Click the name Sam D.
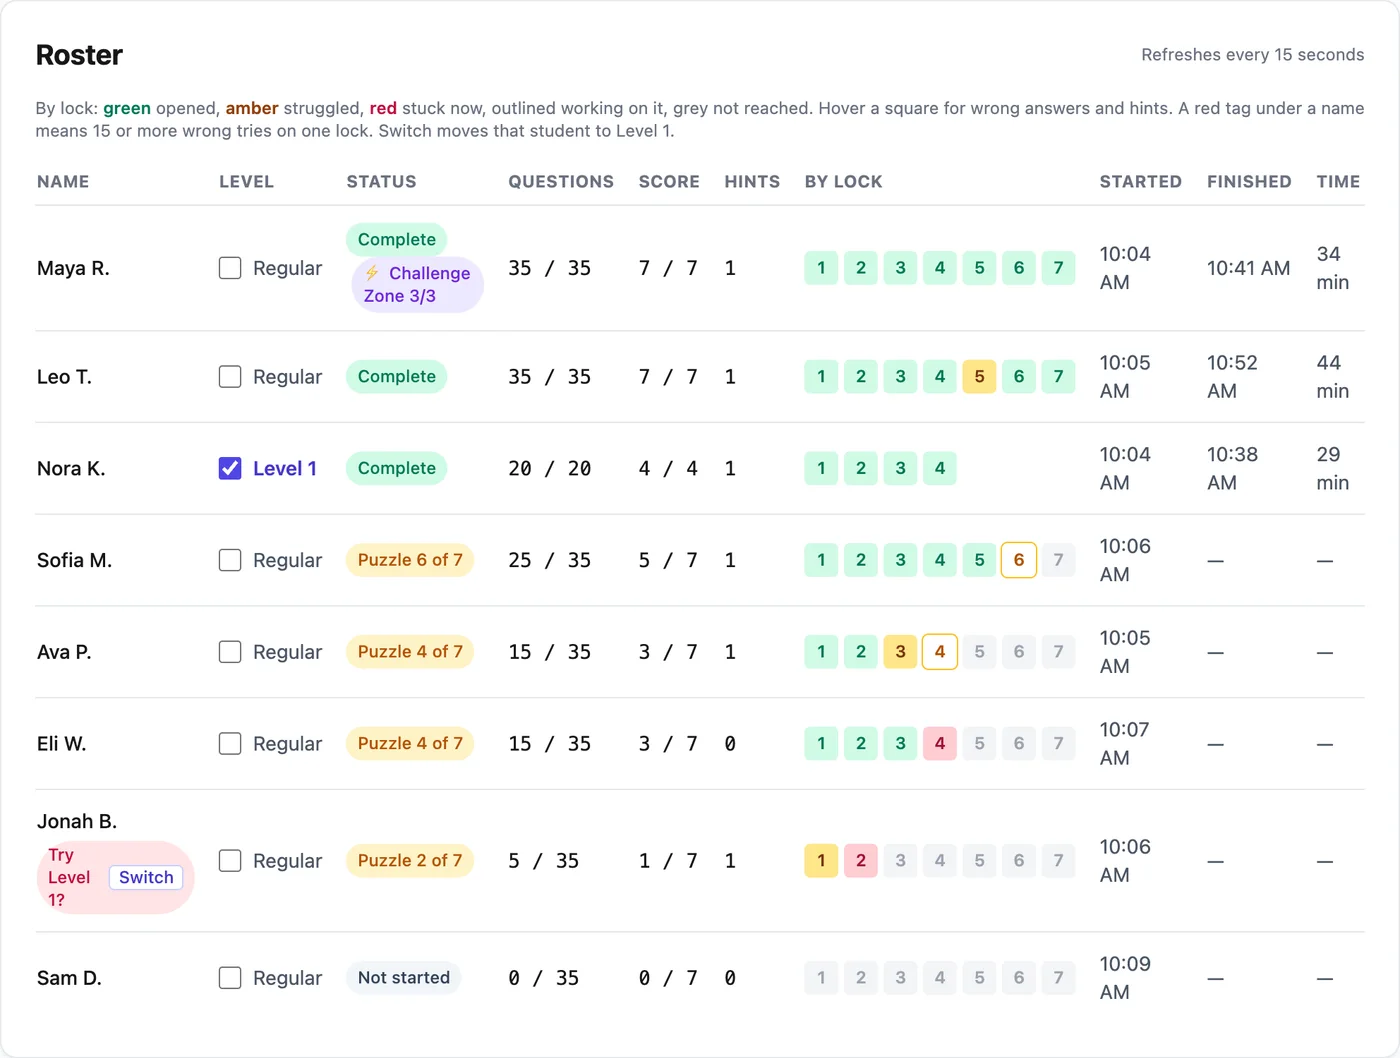Screen dimensions: 1400x1058 click(x=69, y=978)
